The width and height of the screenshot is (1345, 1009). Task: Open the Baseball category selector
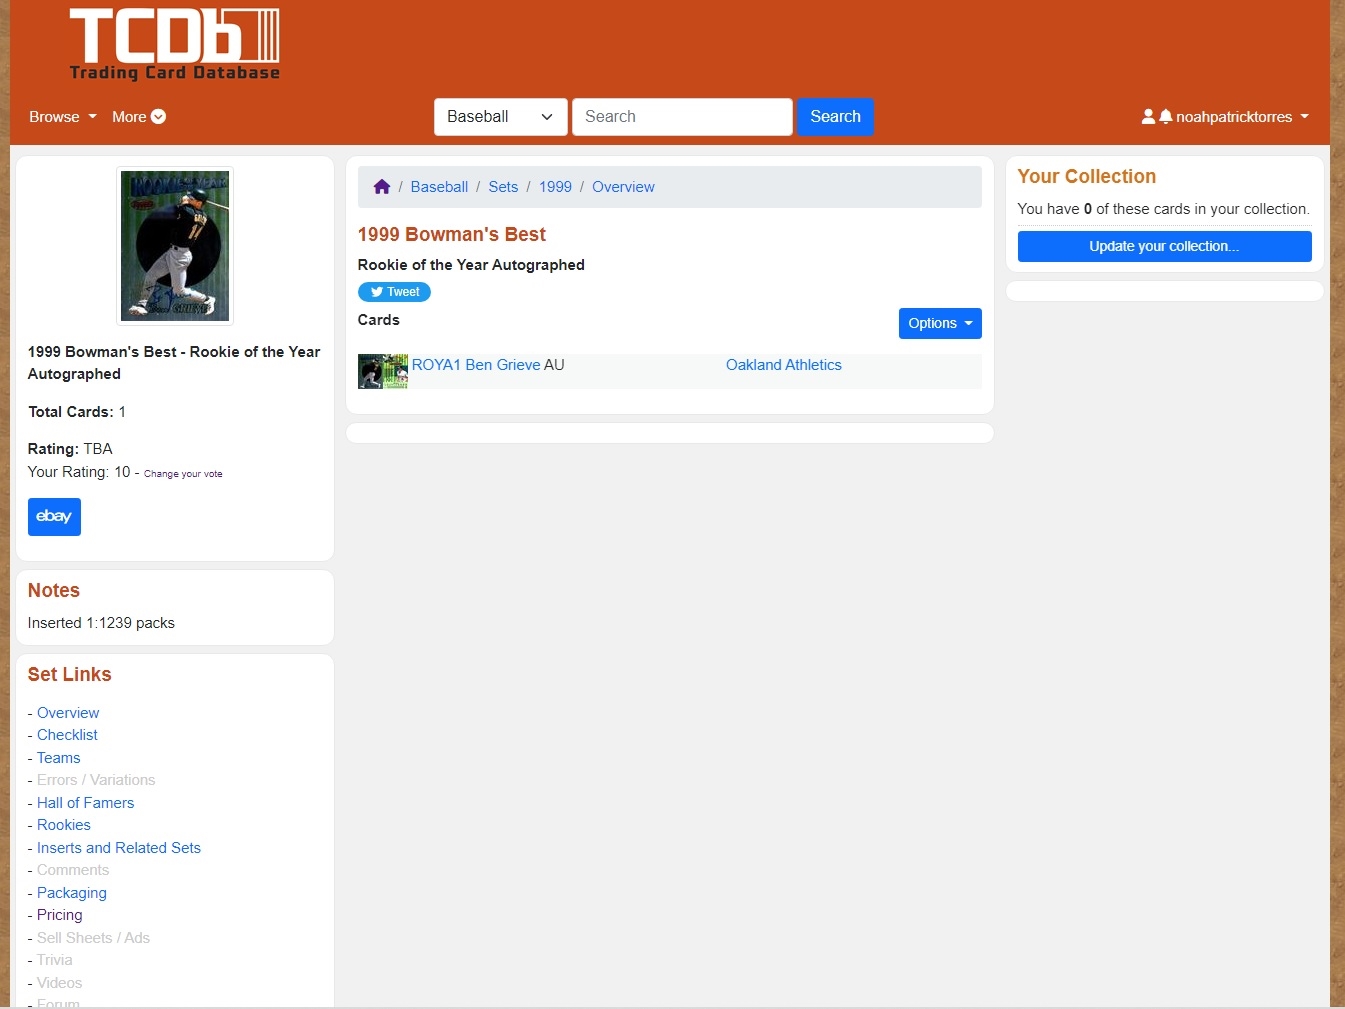pyautogui.click(x=501, y=117)
